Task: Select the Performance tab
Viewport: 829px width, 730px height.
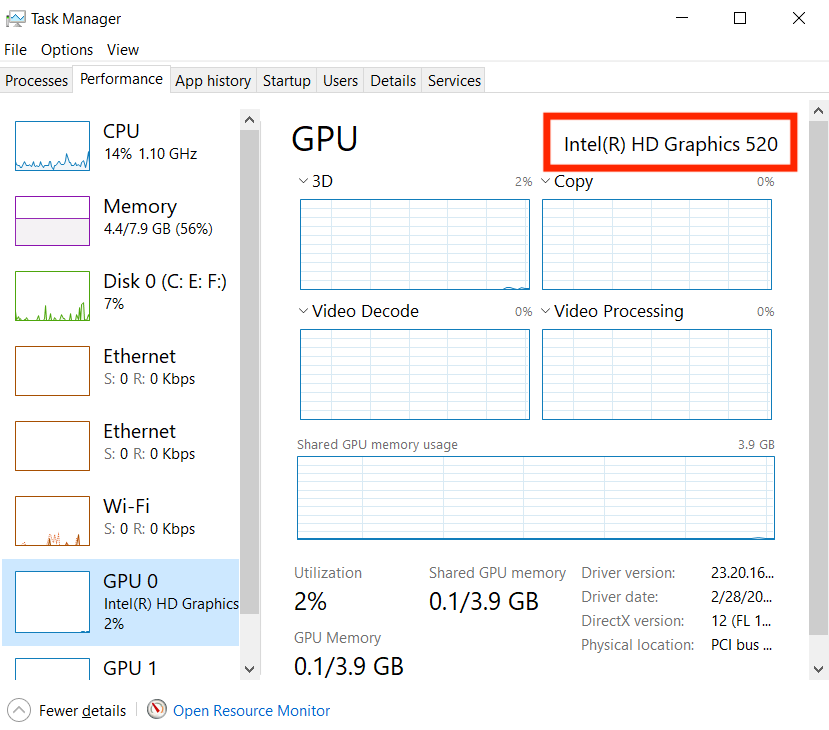Action: tap(121, 79)
